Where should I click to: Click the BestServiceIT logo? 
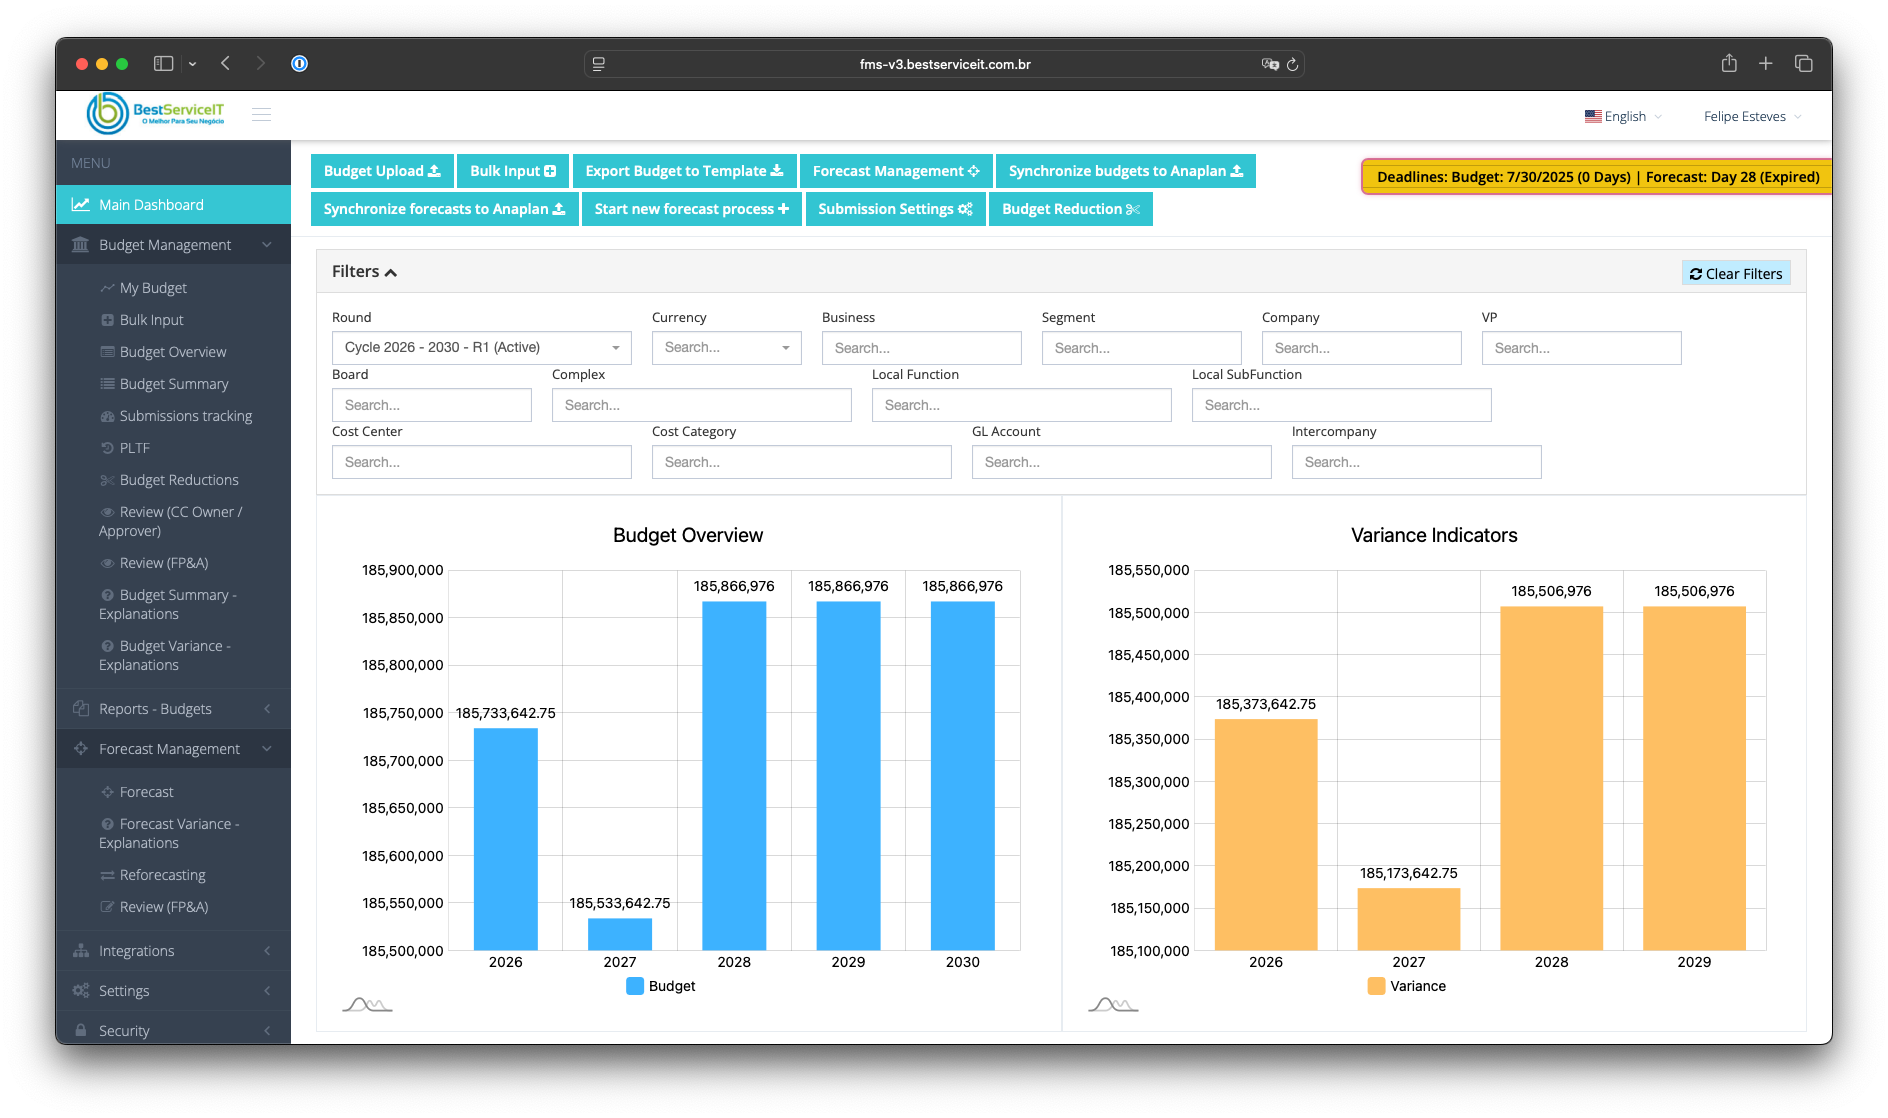point(156,114)
